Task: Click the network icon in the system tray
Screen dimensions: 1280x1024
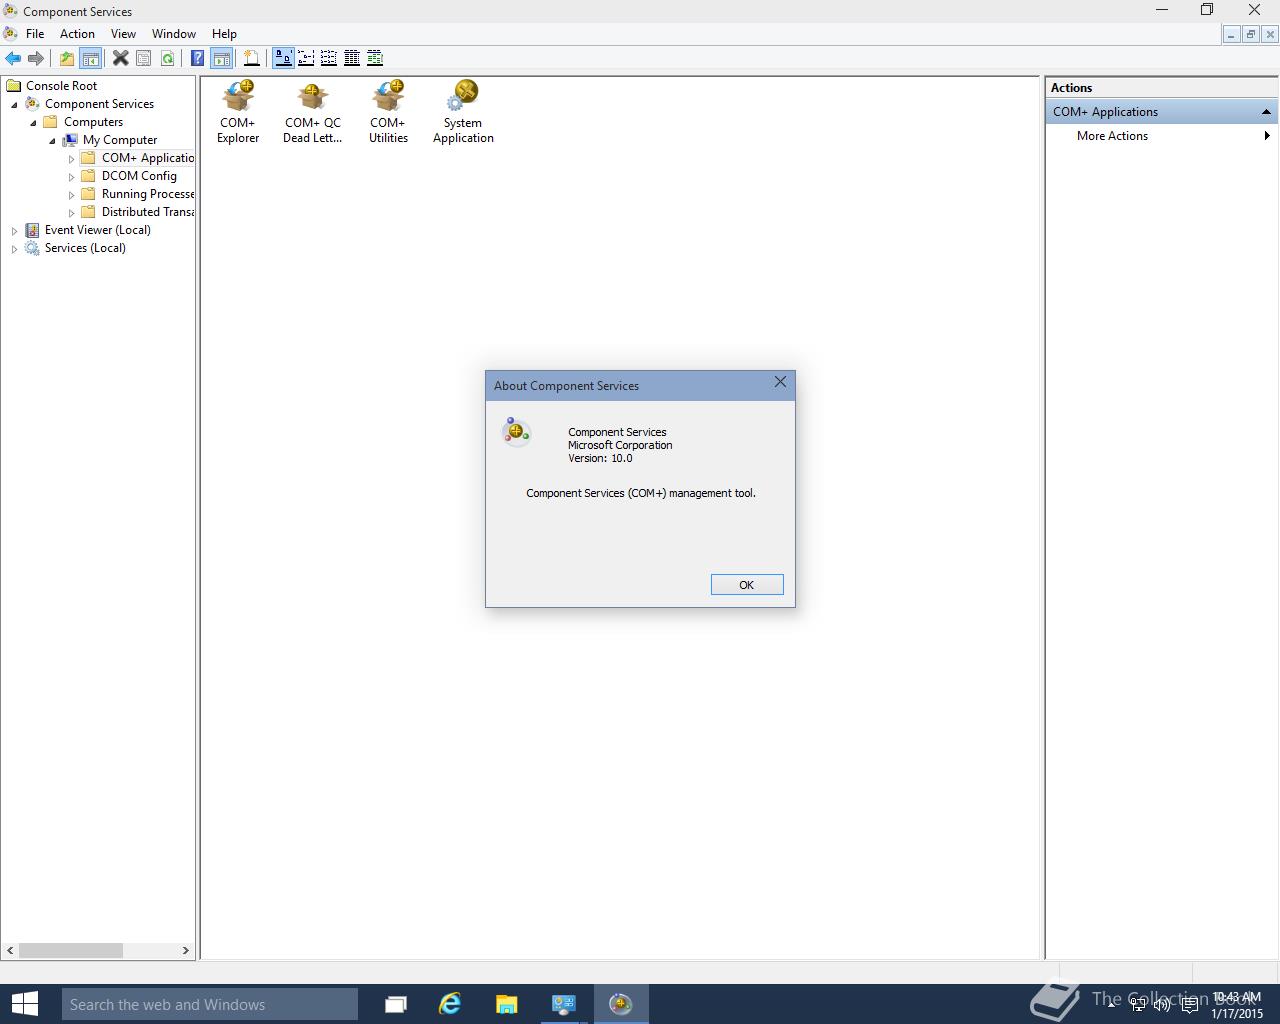Action: (1138, 1005)
